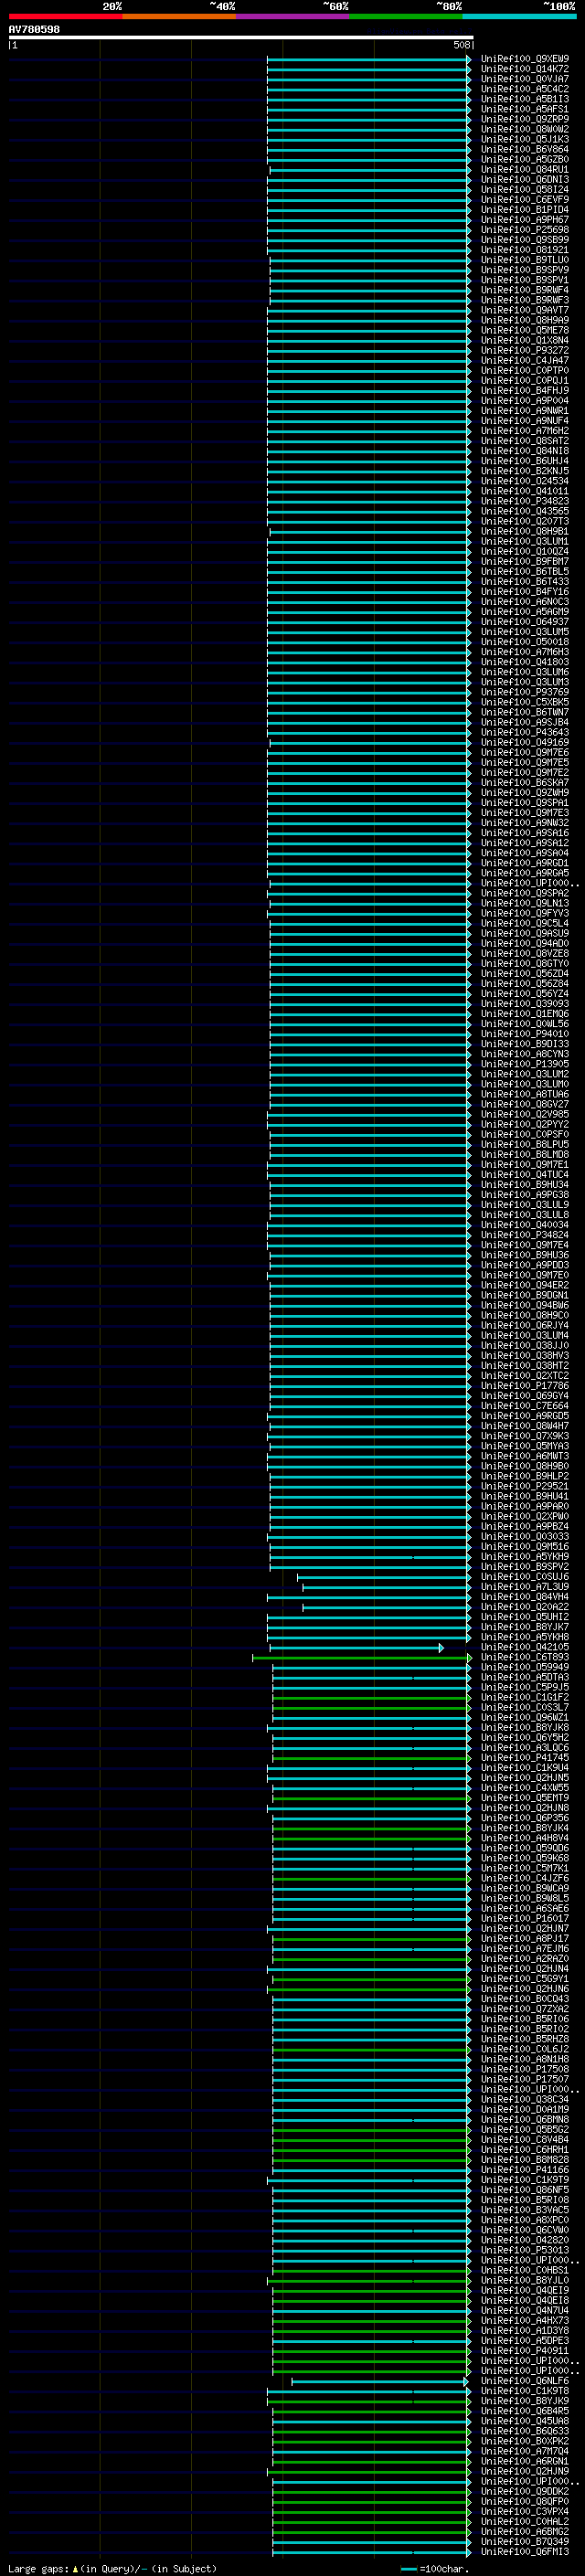
Task: Select hit label UniRef100_Q45UA8
Action: (525, 2421)
